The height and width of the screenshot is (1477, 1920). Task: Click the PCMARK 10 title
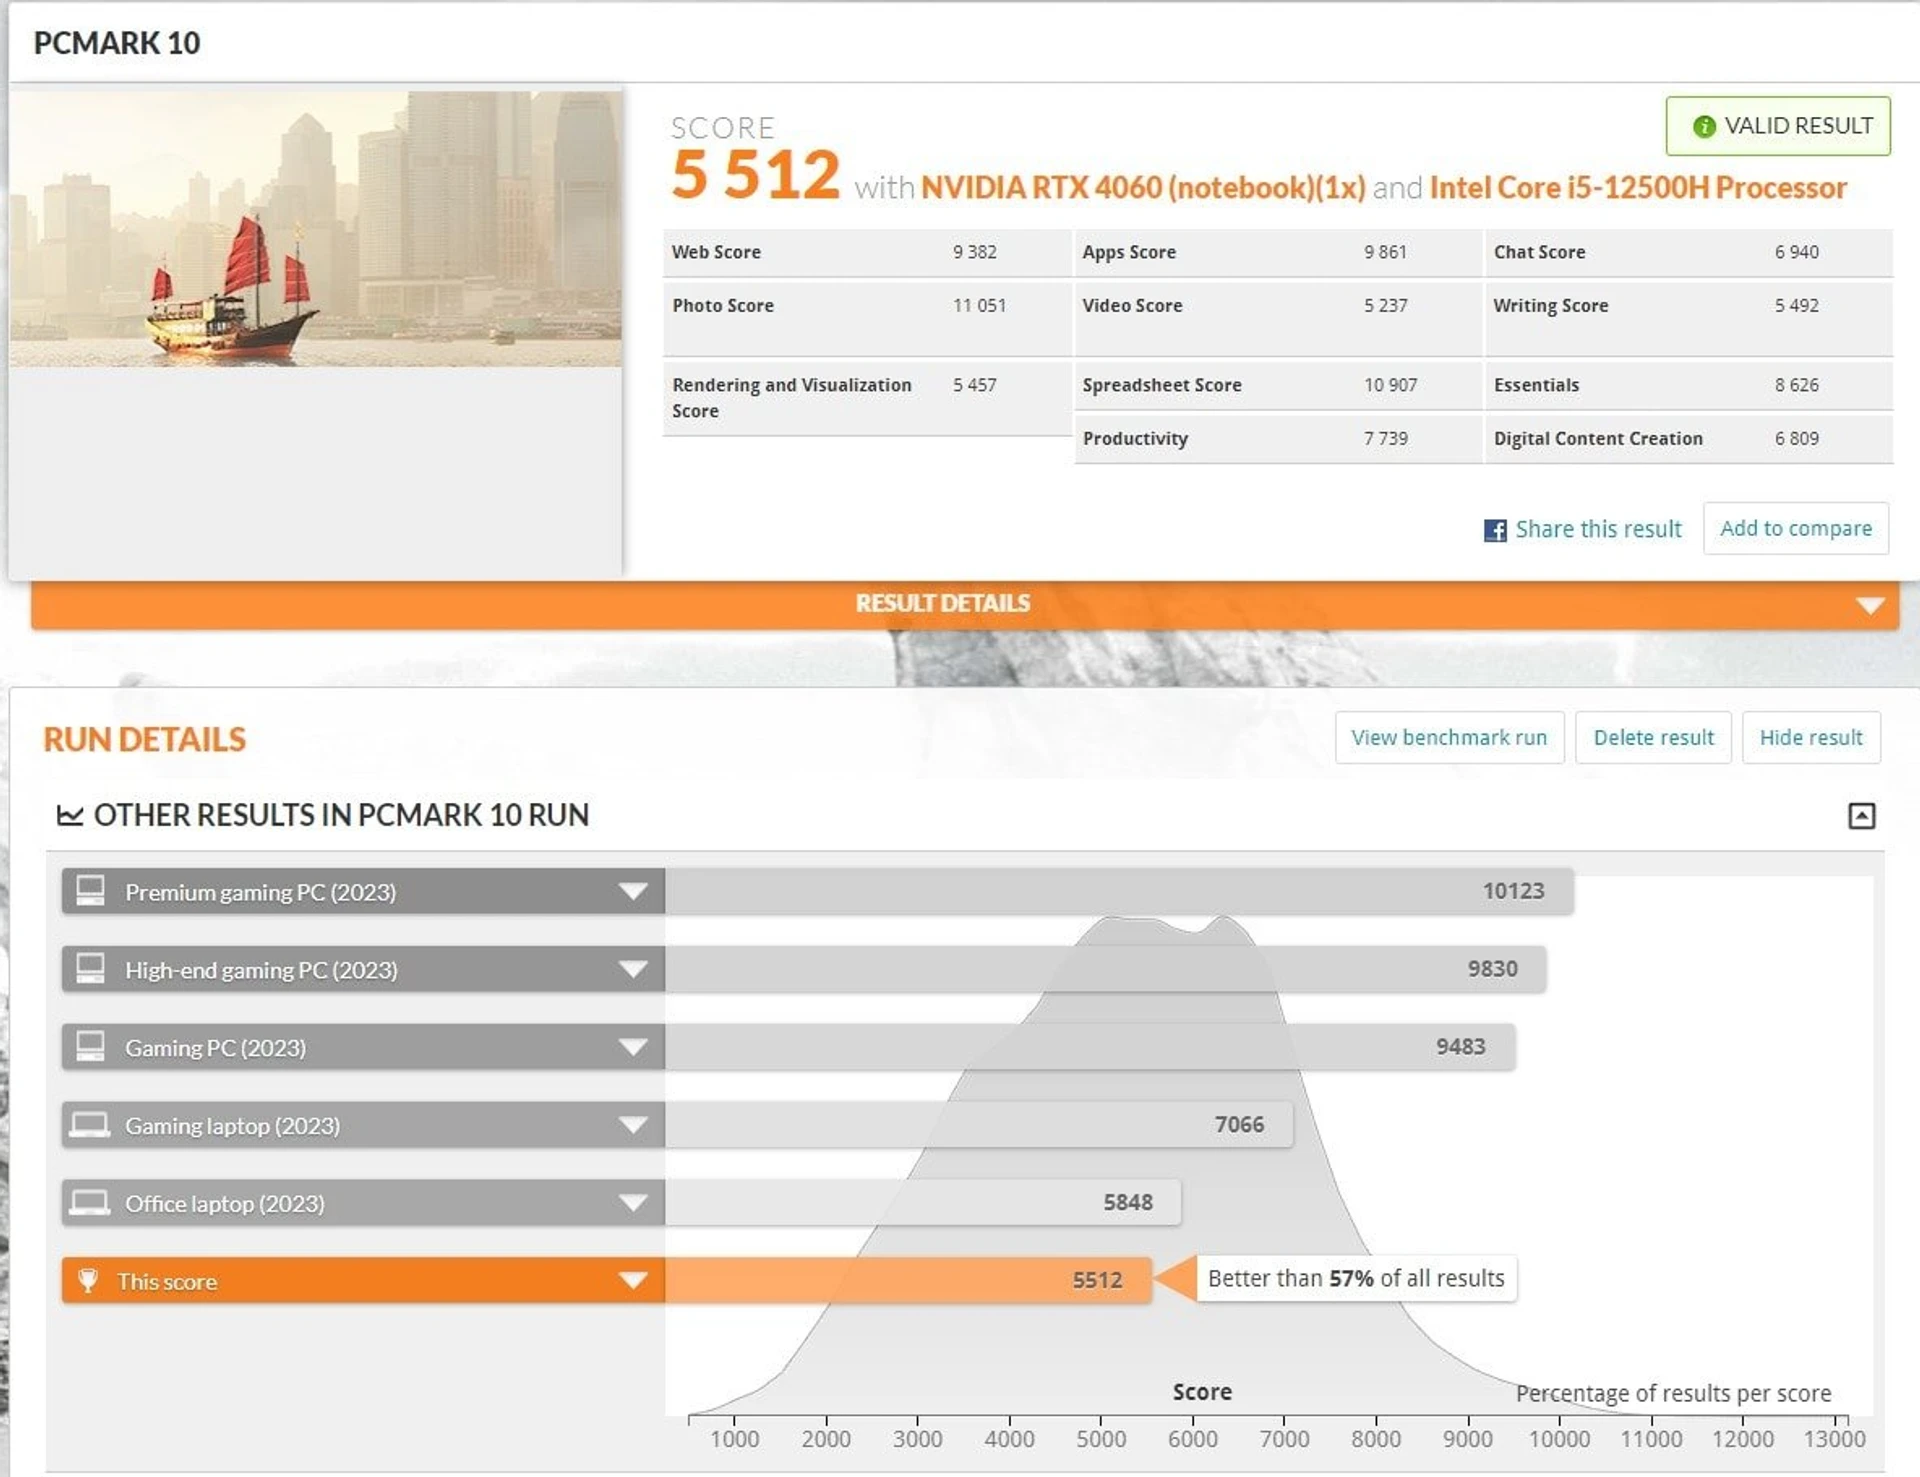pos(117,43)
